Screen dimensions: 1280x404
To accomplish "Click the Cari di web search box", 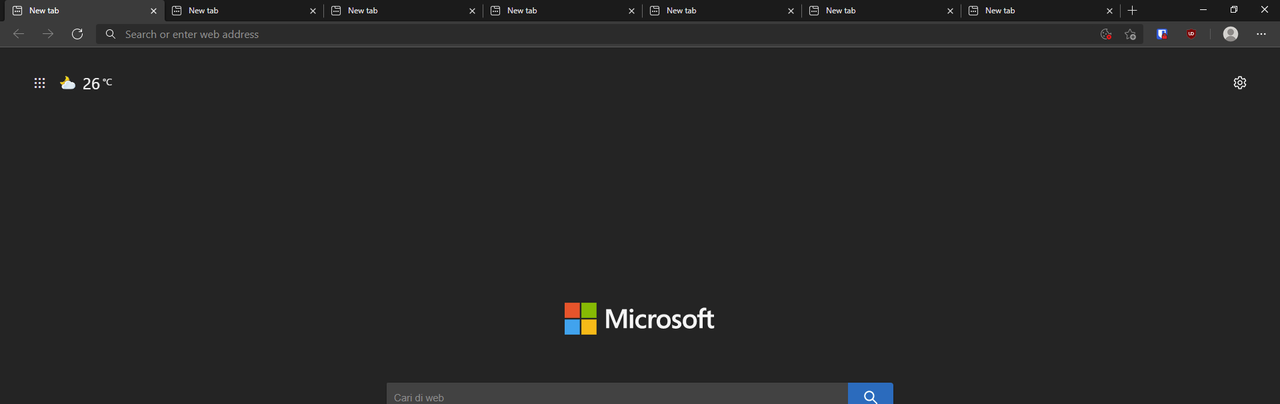I will tap(617, 394).
